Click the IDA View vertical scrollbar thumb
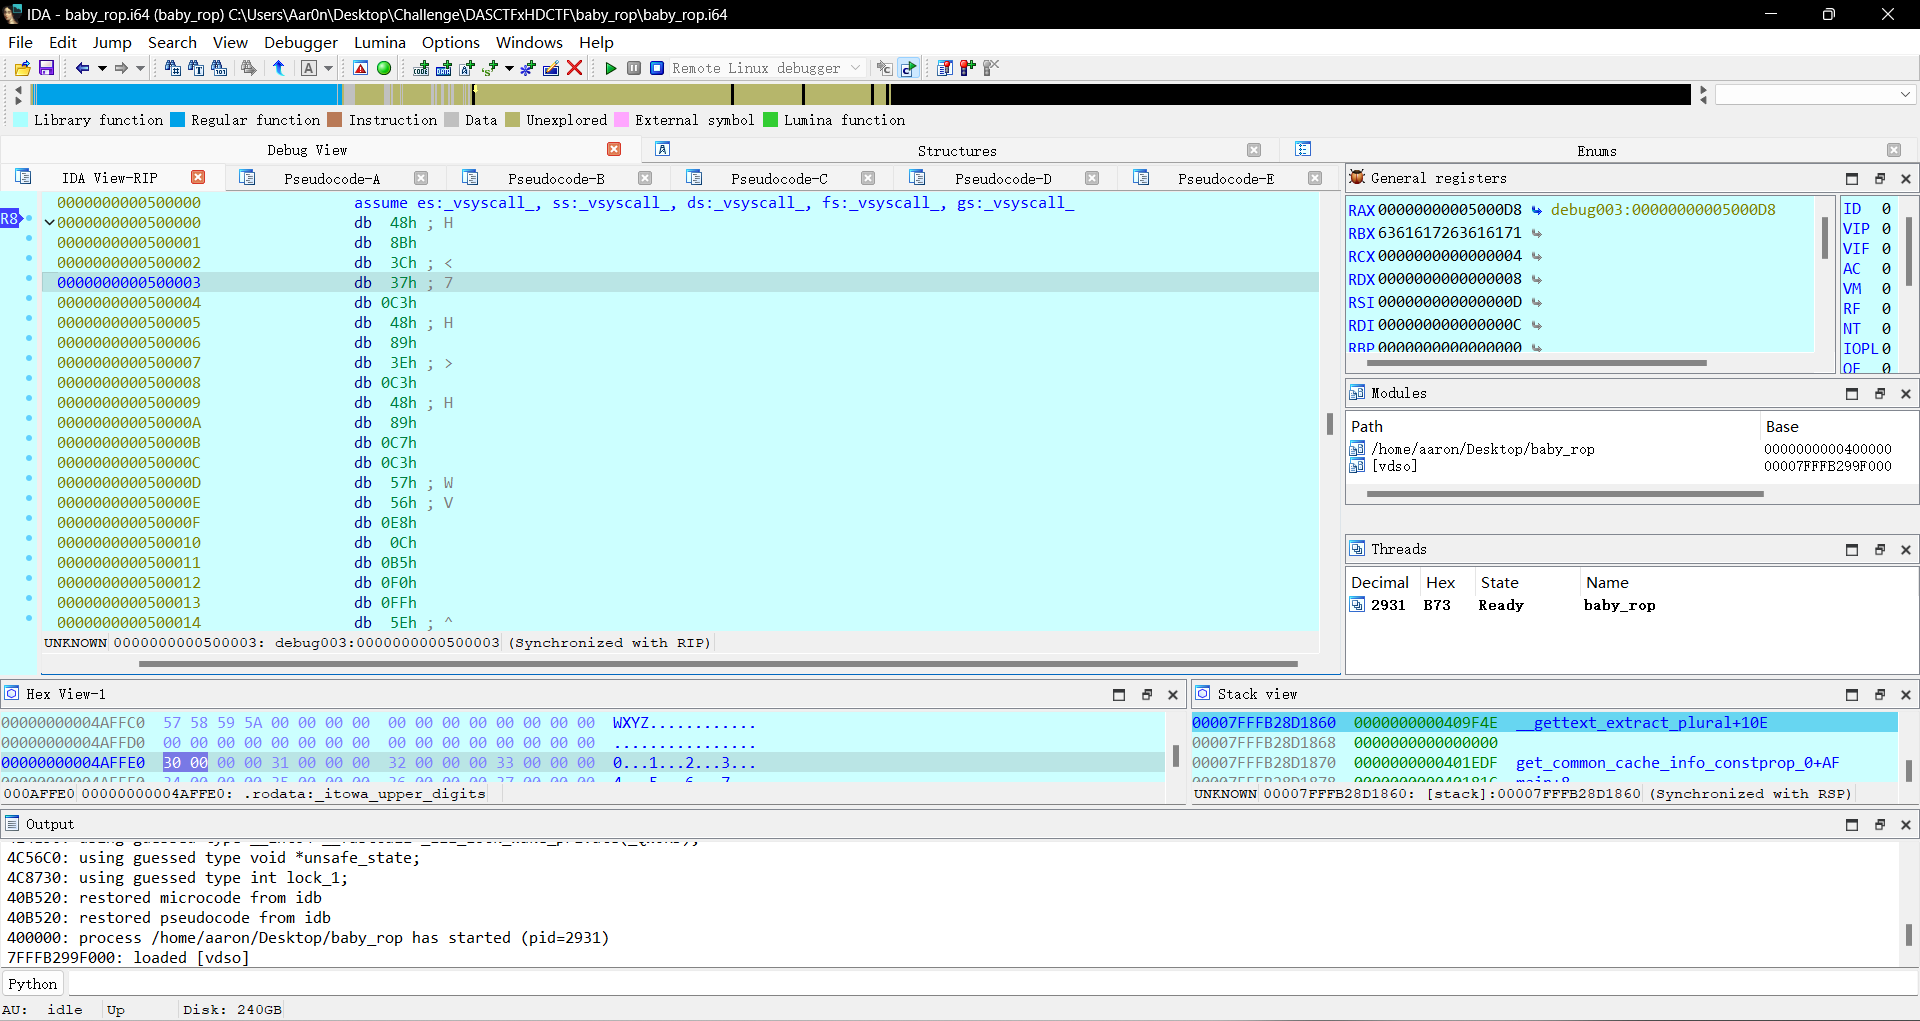 [1329, 424]
